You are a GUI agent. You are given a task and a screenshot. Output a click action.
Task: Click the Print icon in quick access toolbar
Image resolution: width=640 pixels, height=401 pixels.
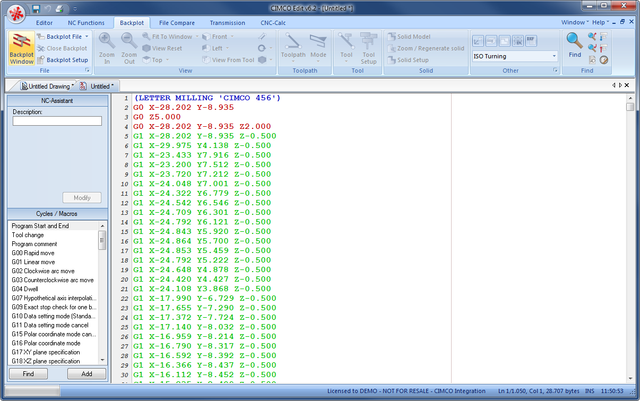click(60, 9)
